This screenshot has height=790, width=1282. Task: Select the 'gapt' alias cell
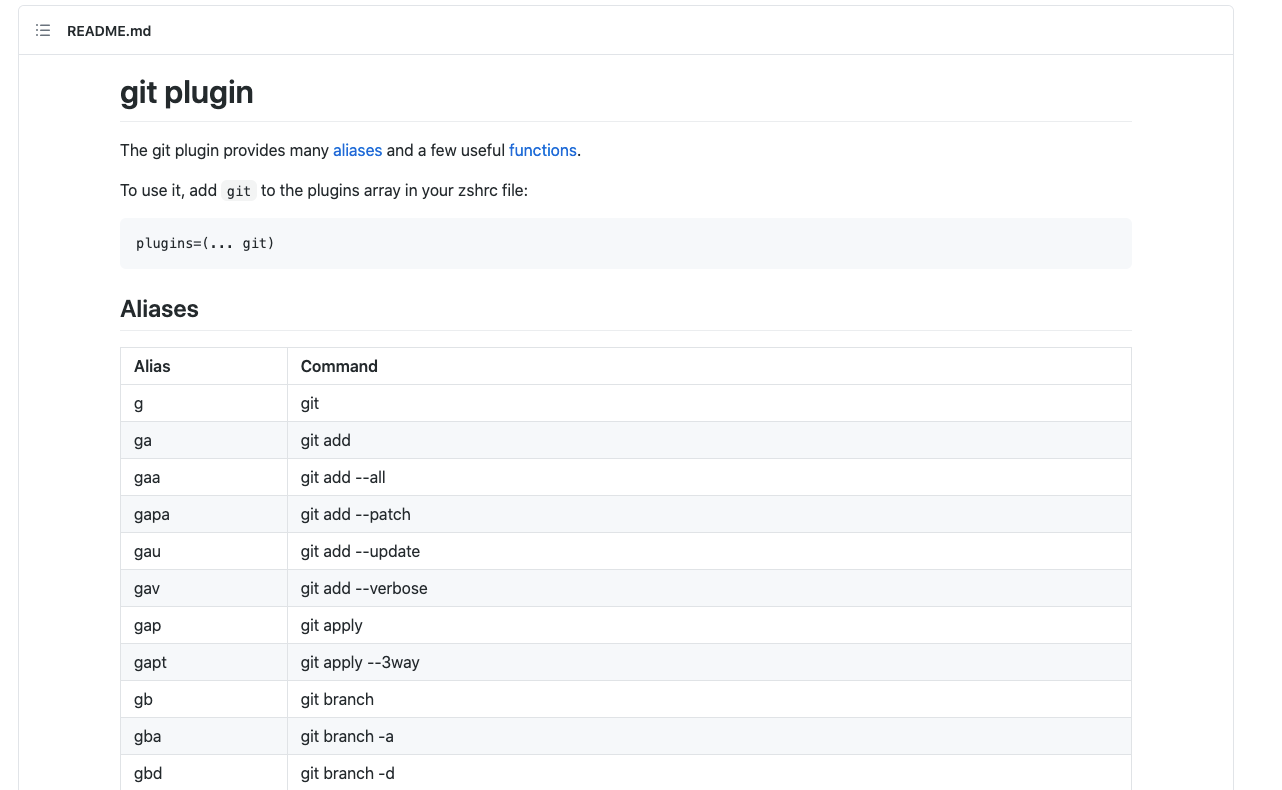204,662
